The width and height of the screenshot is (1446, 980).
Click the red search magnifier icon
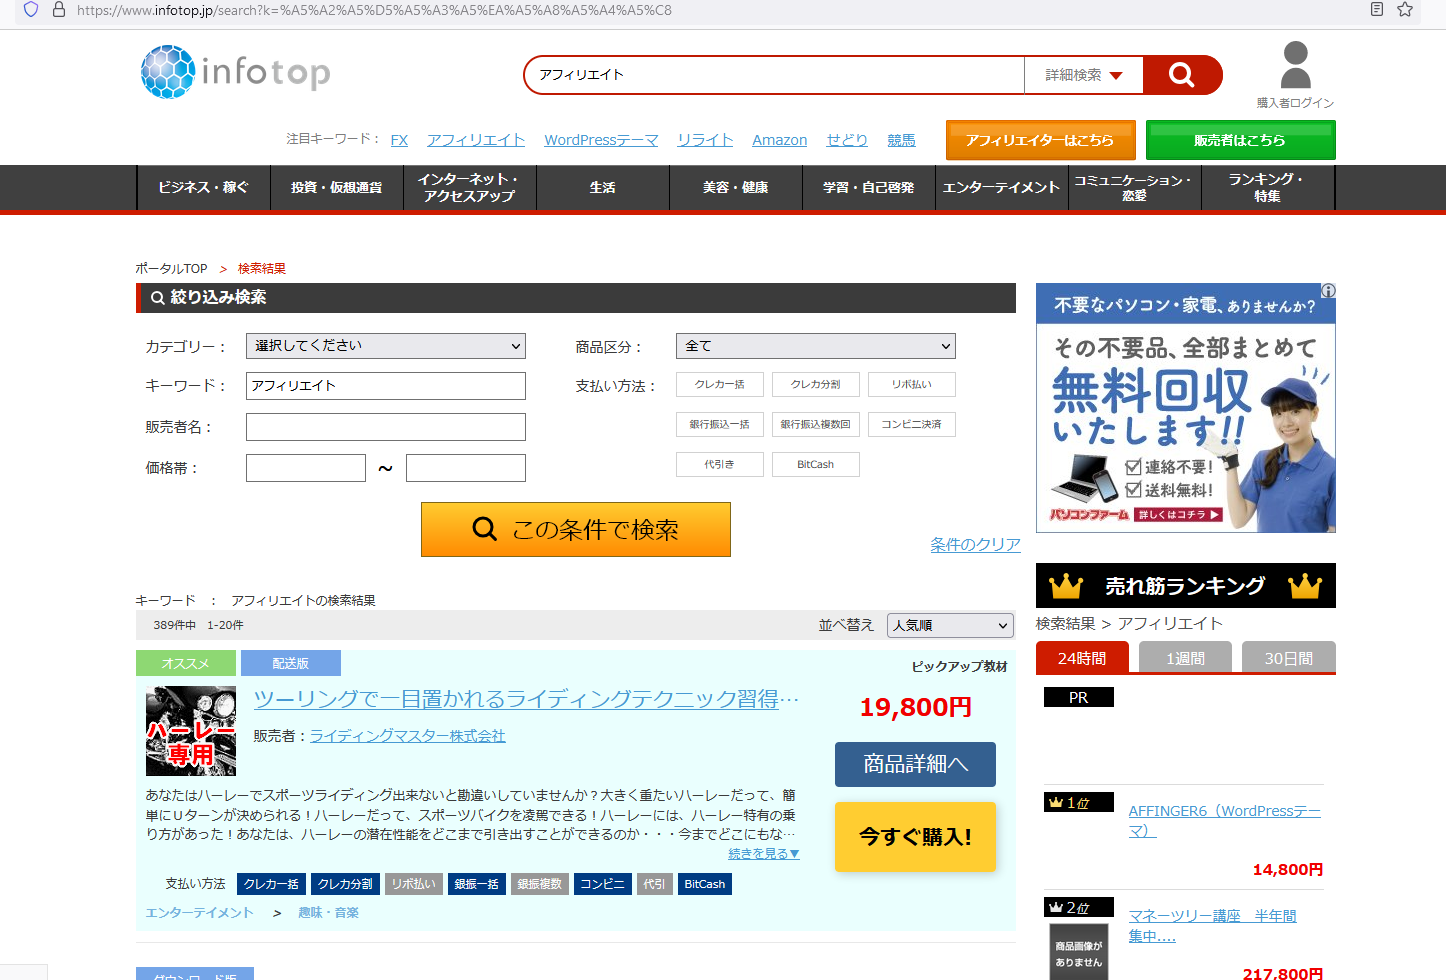tap(1181, 74)
